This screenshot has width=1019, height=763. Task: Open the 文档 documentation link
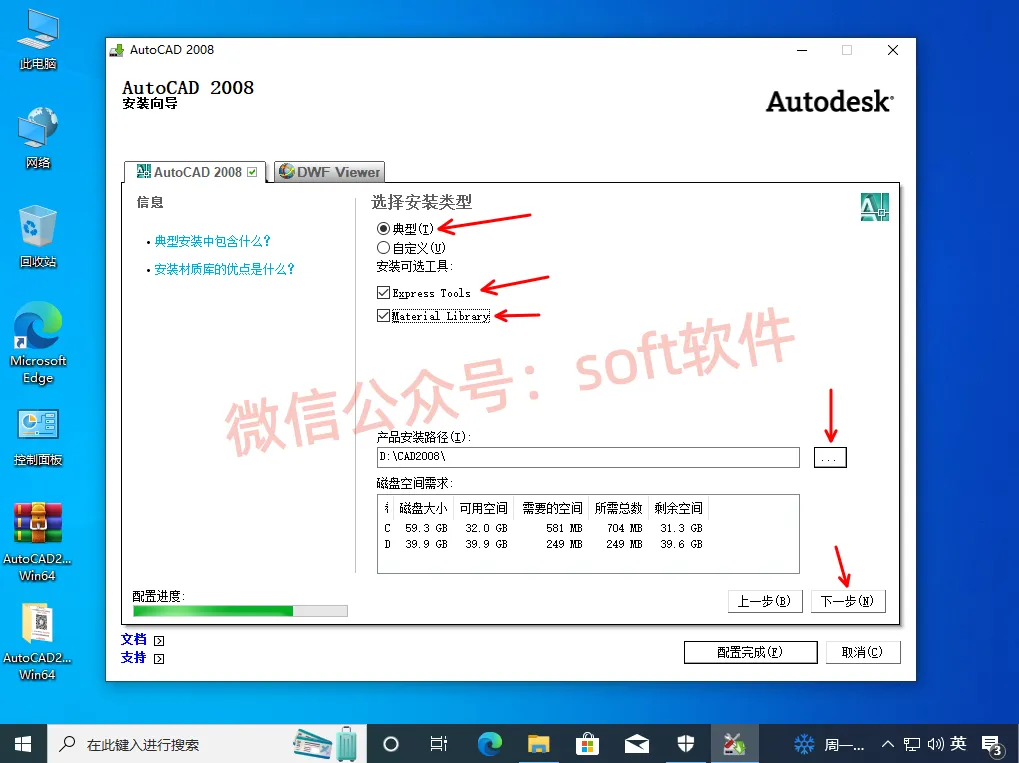point(134,640)
